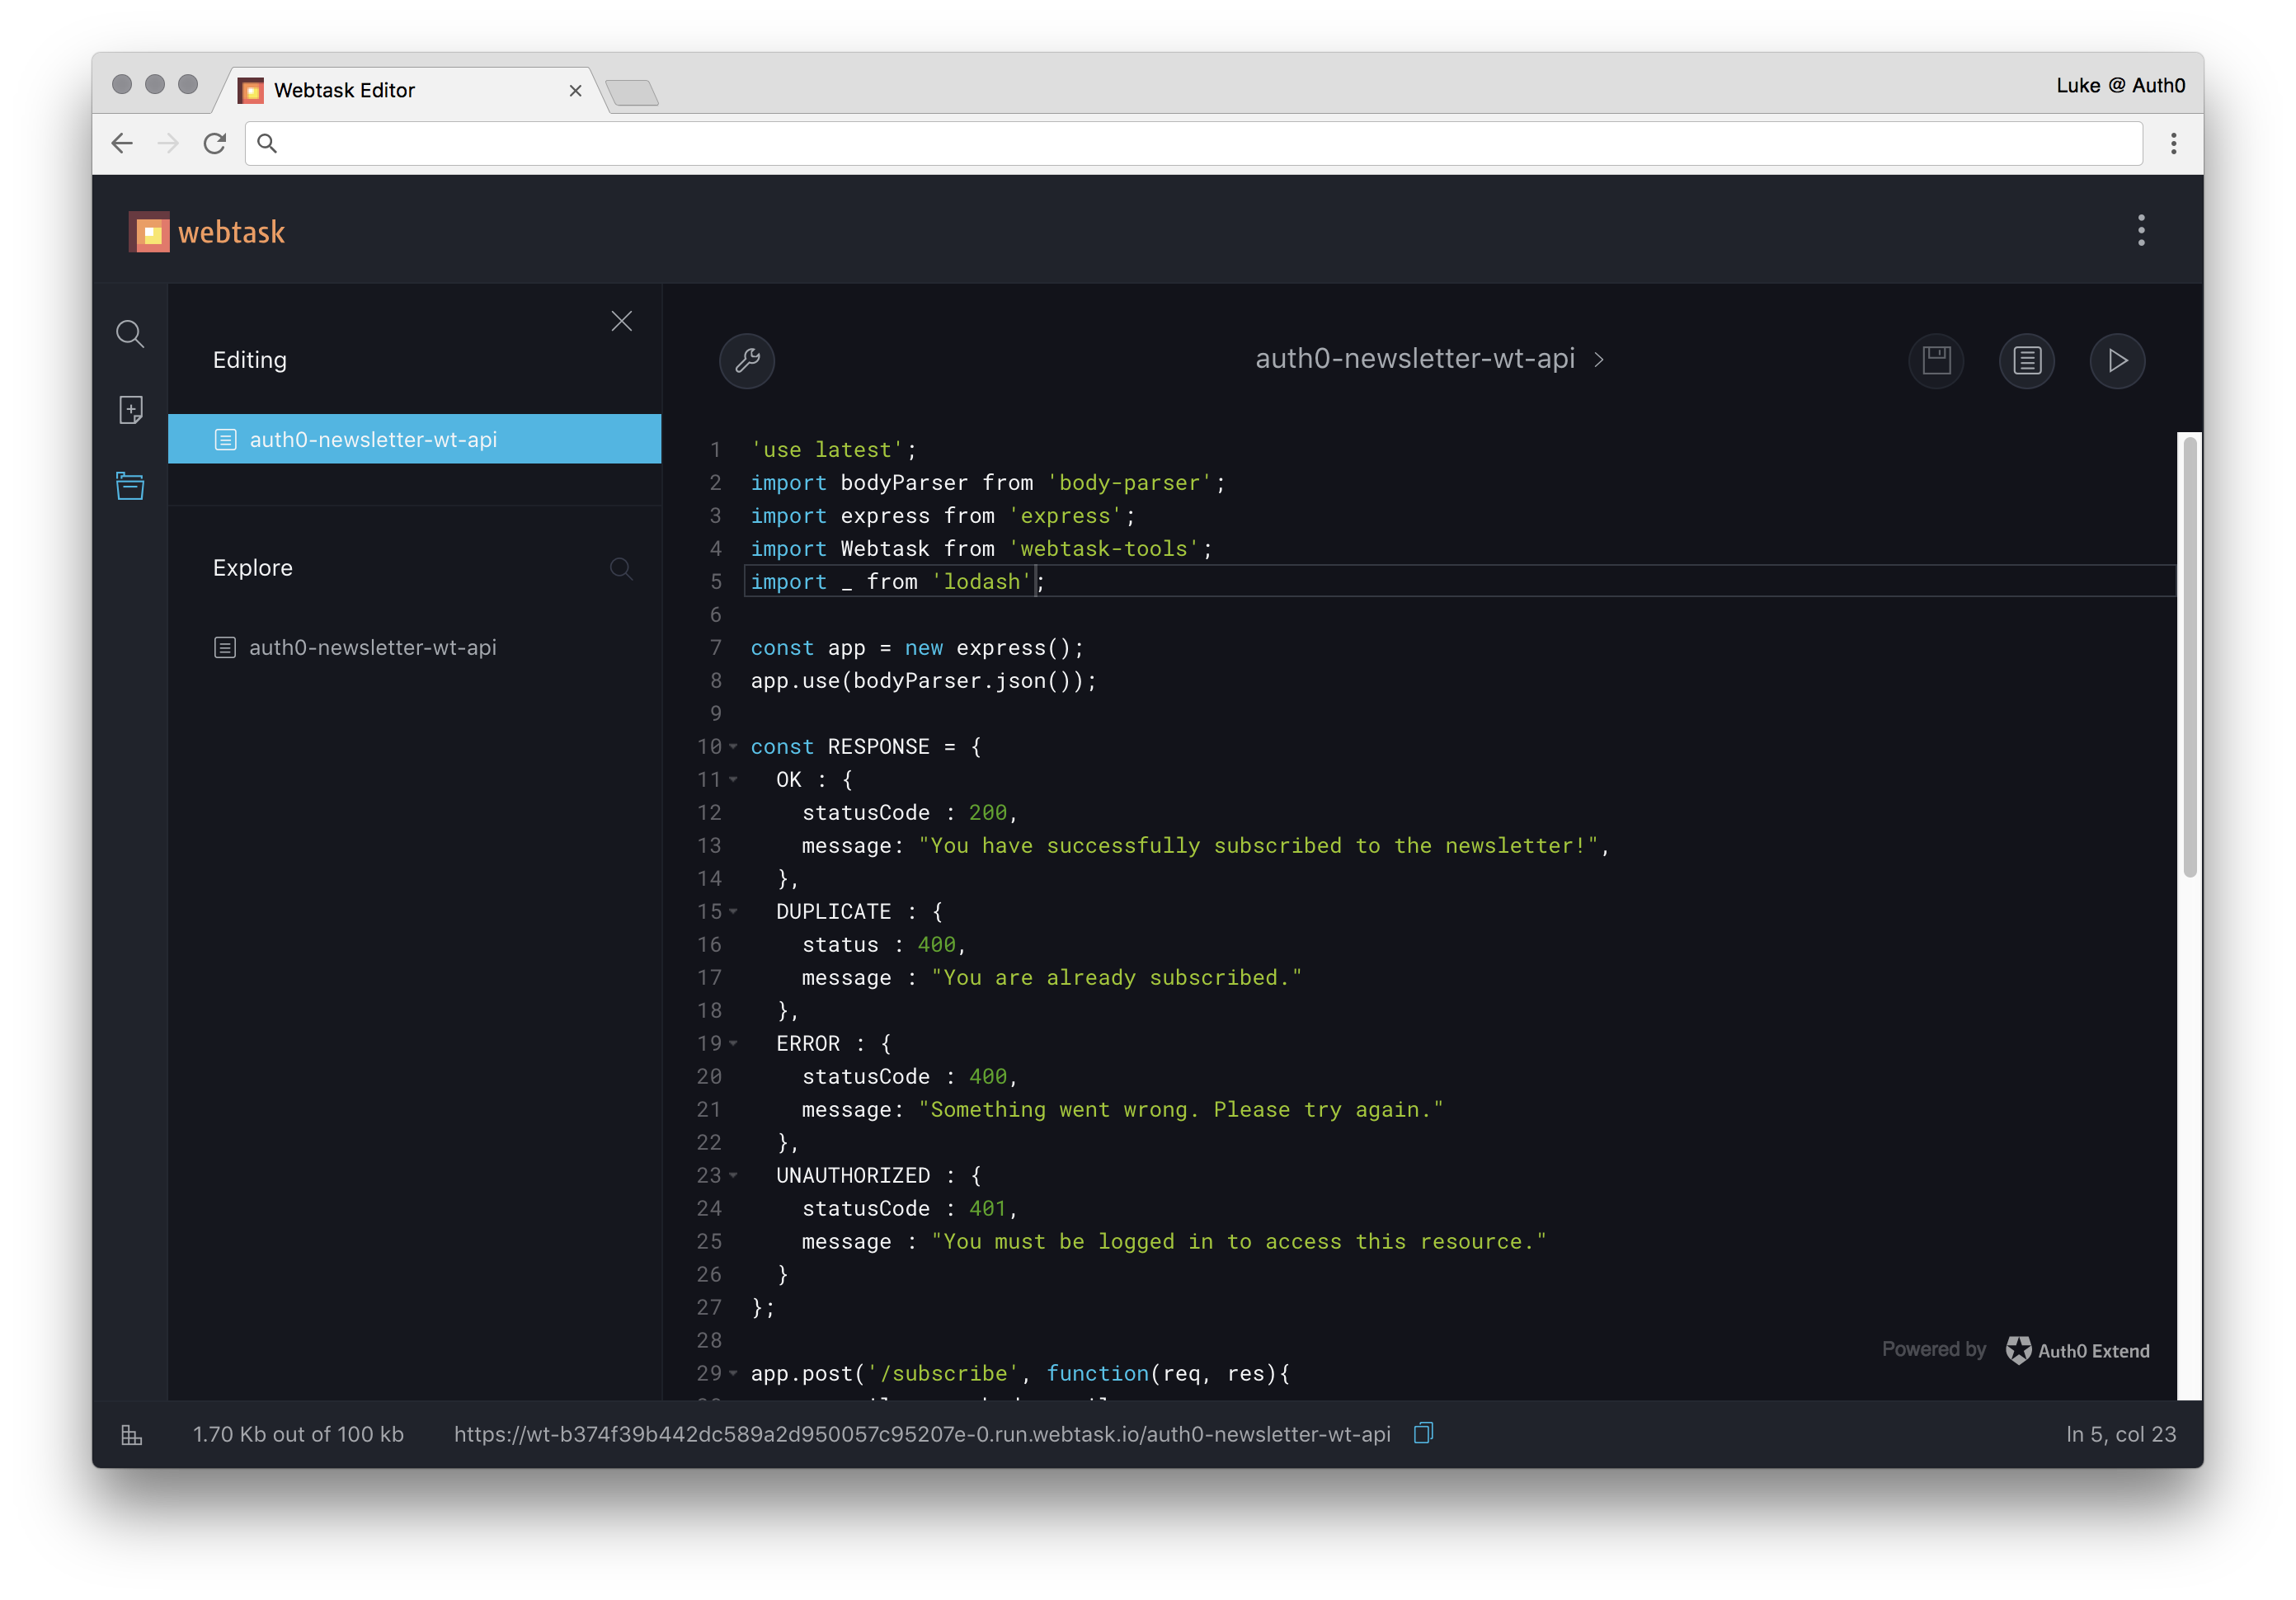
Task: Click 'You are already subscribed.' message text
Action: (1116, 978)
